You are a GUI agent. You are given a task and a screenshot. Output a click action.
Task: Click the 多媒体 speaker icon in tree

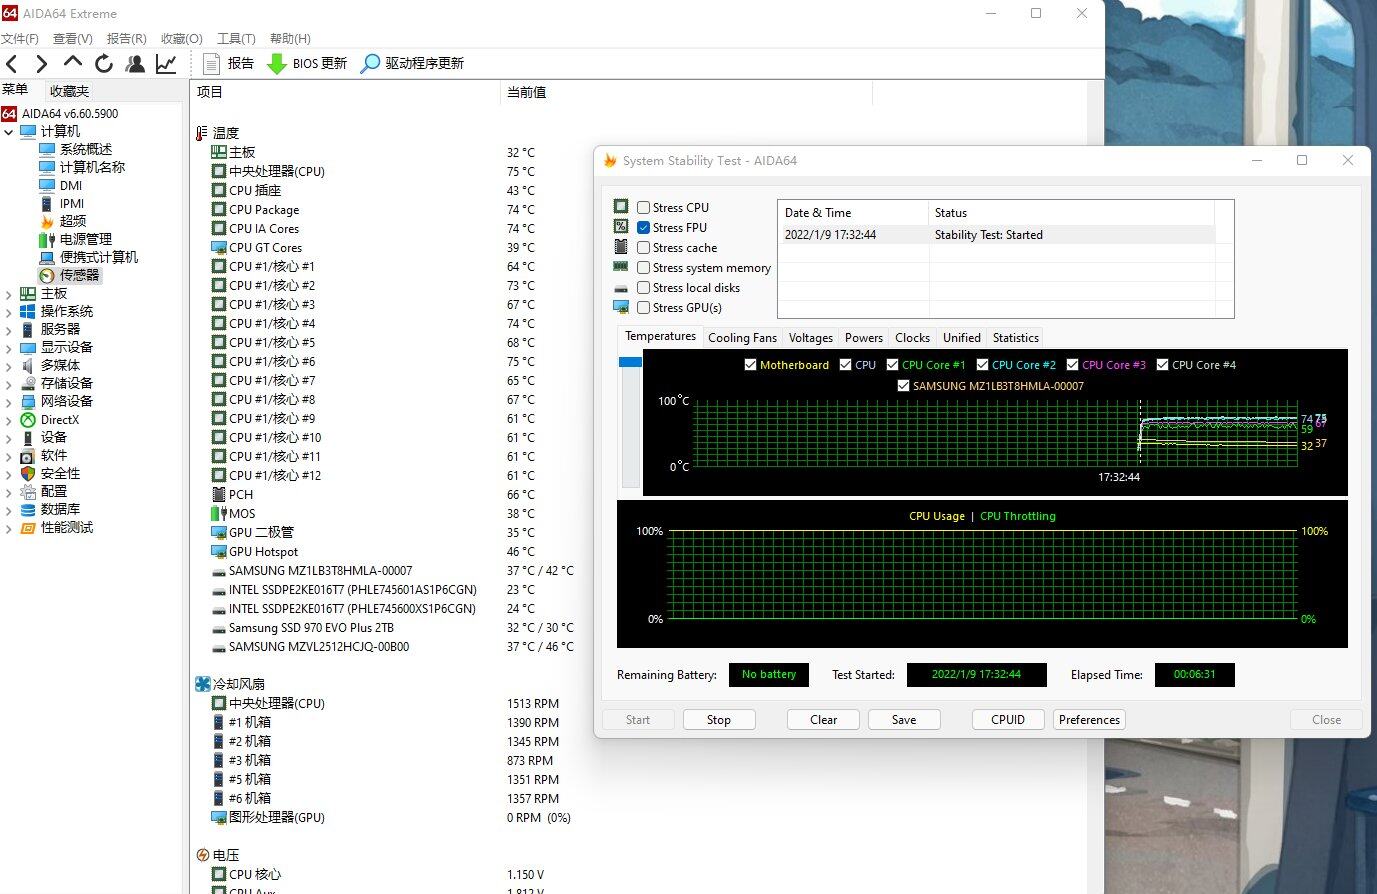coord(28,365)
